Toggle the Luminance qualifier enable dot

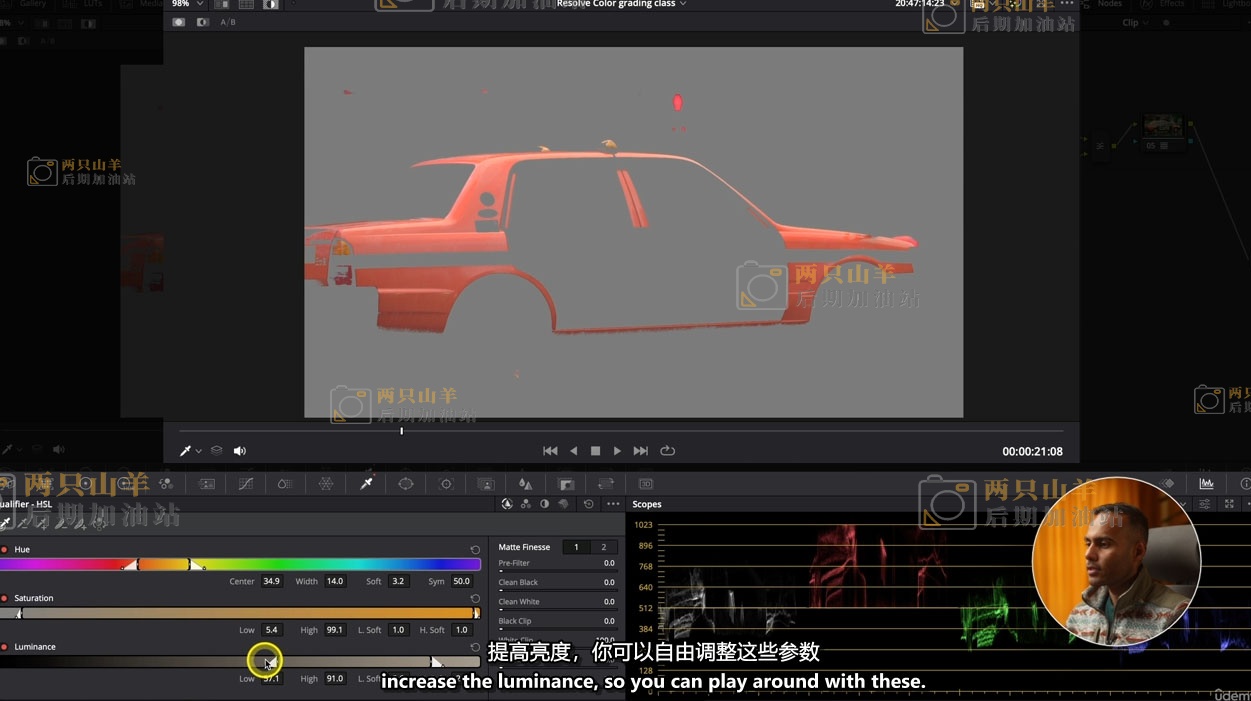[x=4, y=647]
